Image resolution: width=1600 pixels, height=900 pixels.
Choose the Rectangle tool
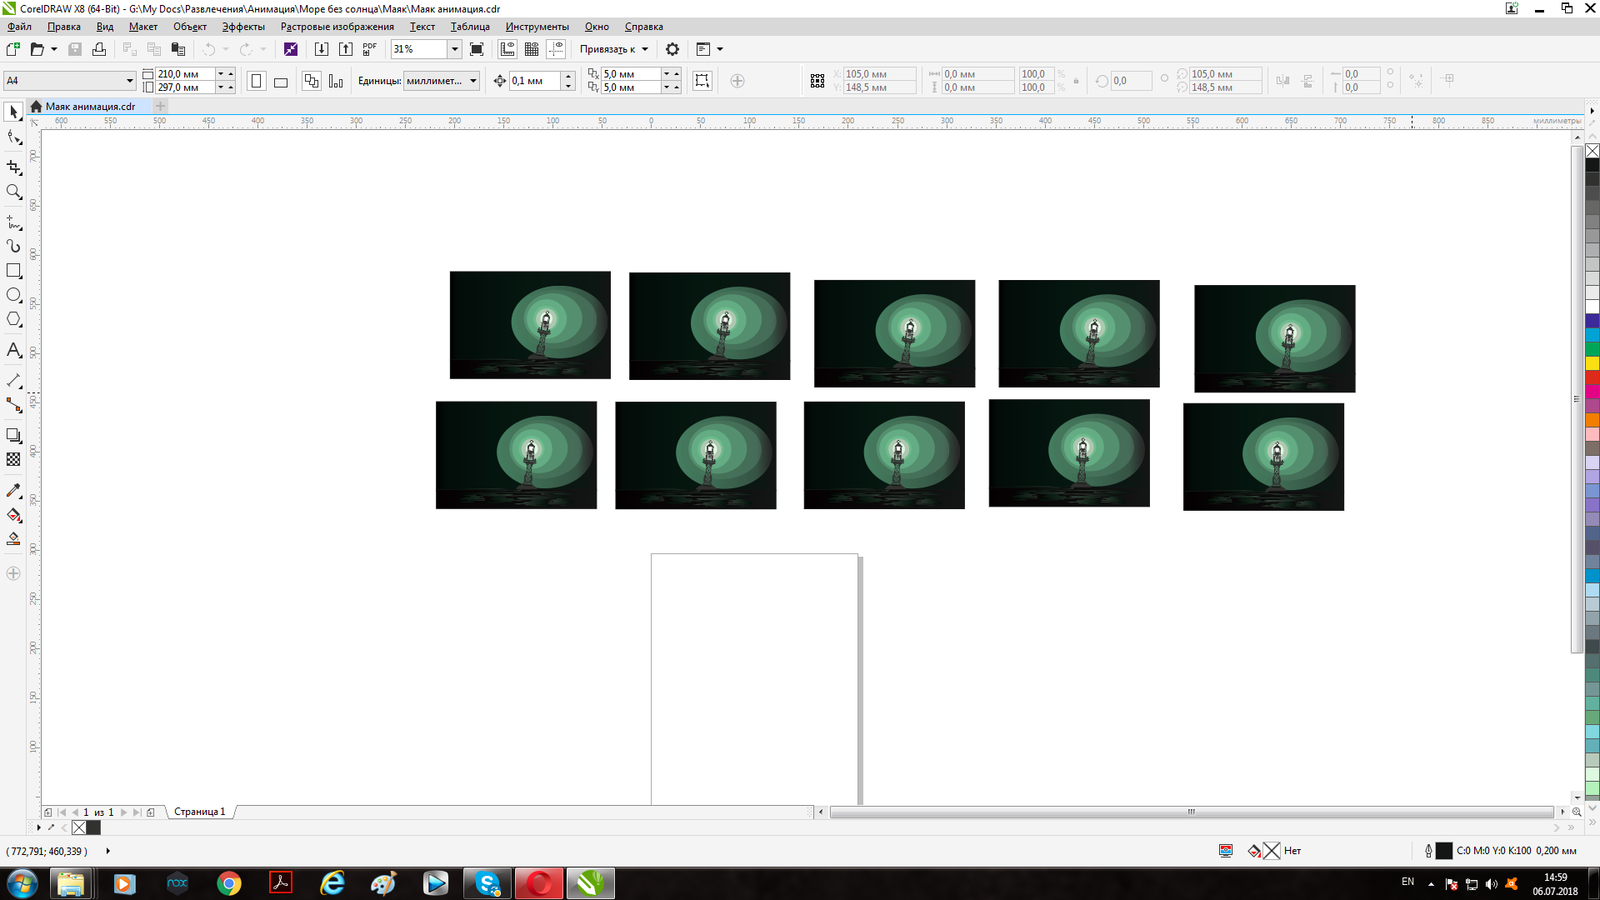click(x=14, y=271)
